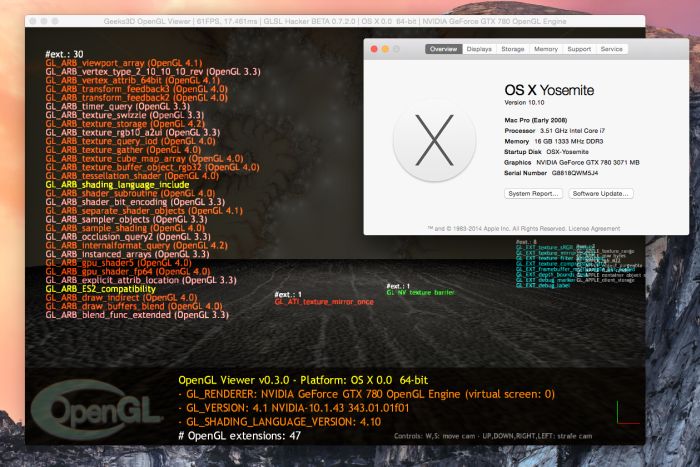The image size is (700, 467).
Task: Open the Service tab
Action: click(x=612, y=49)
